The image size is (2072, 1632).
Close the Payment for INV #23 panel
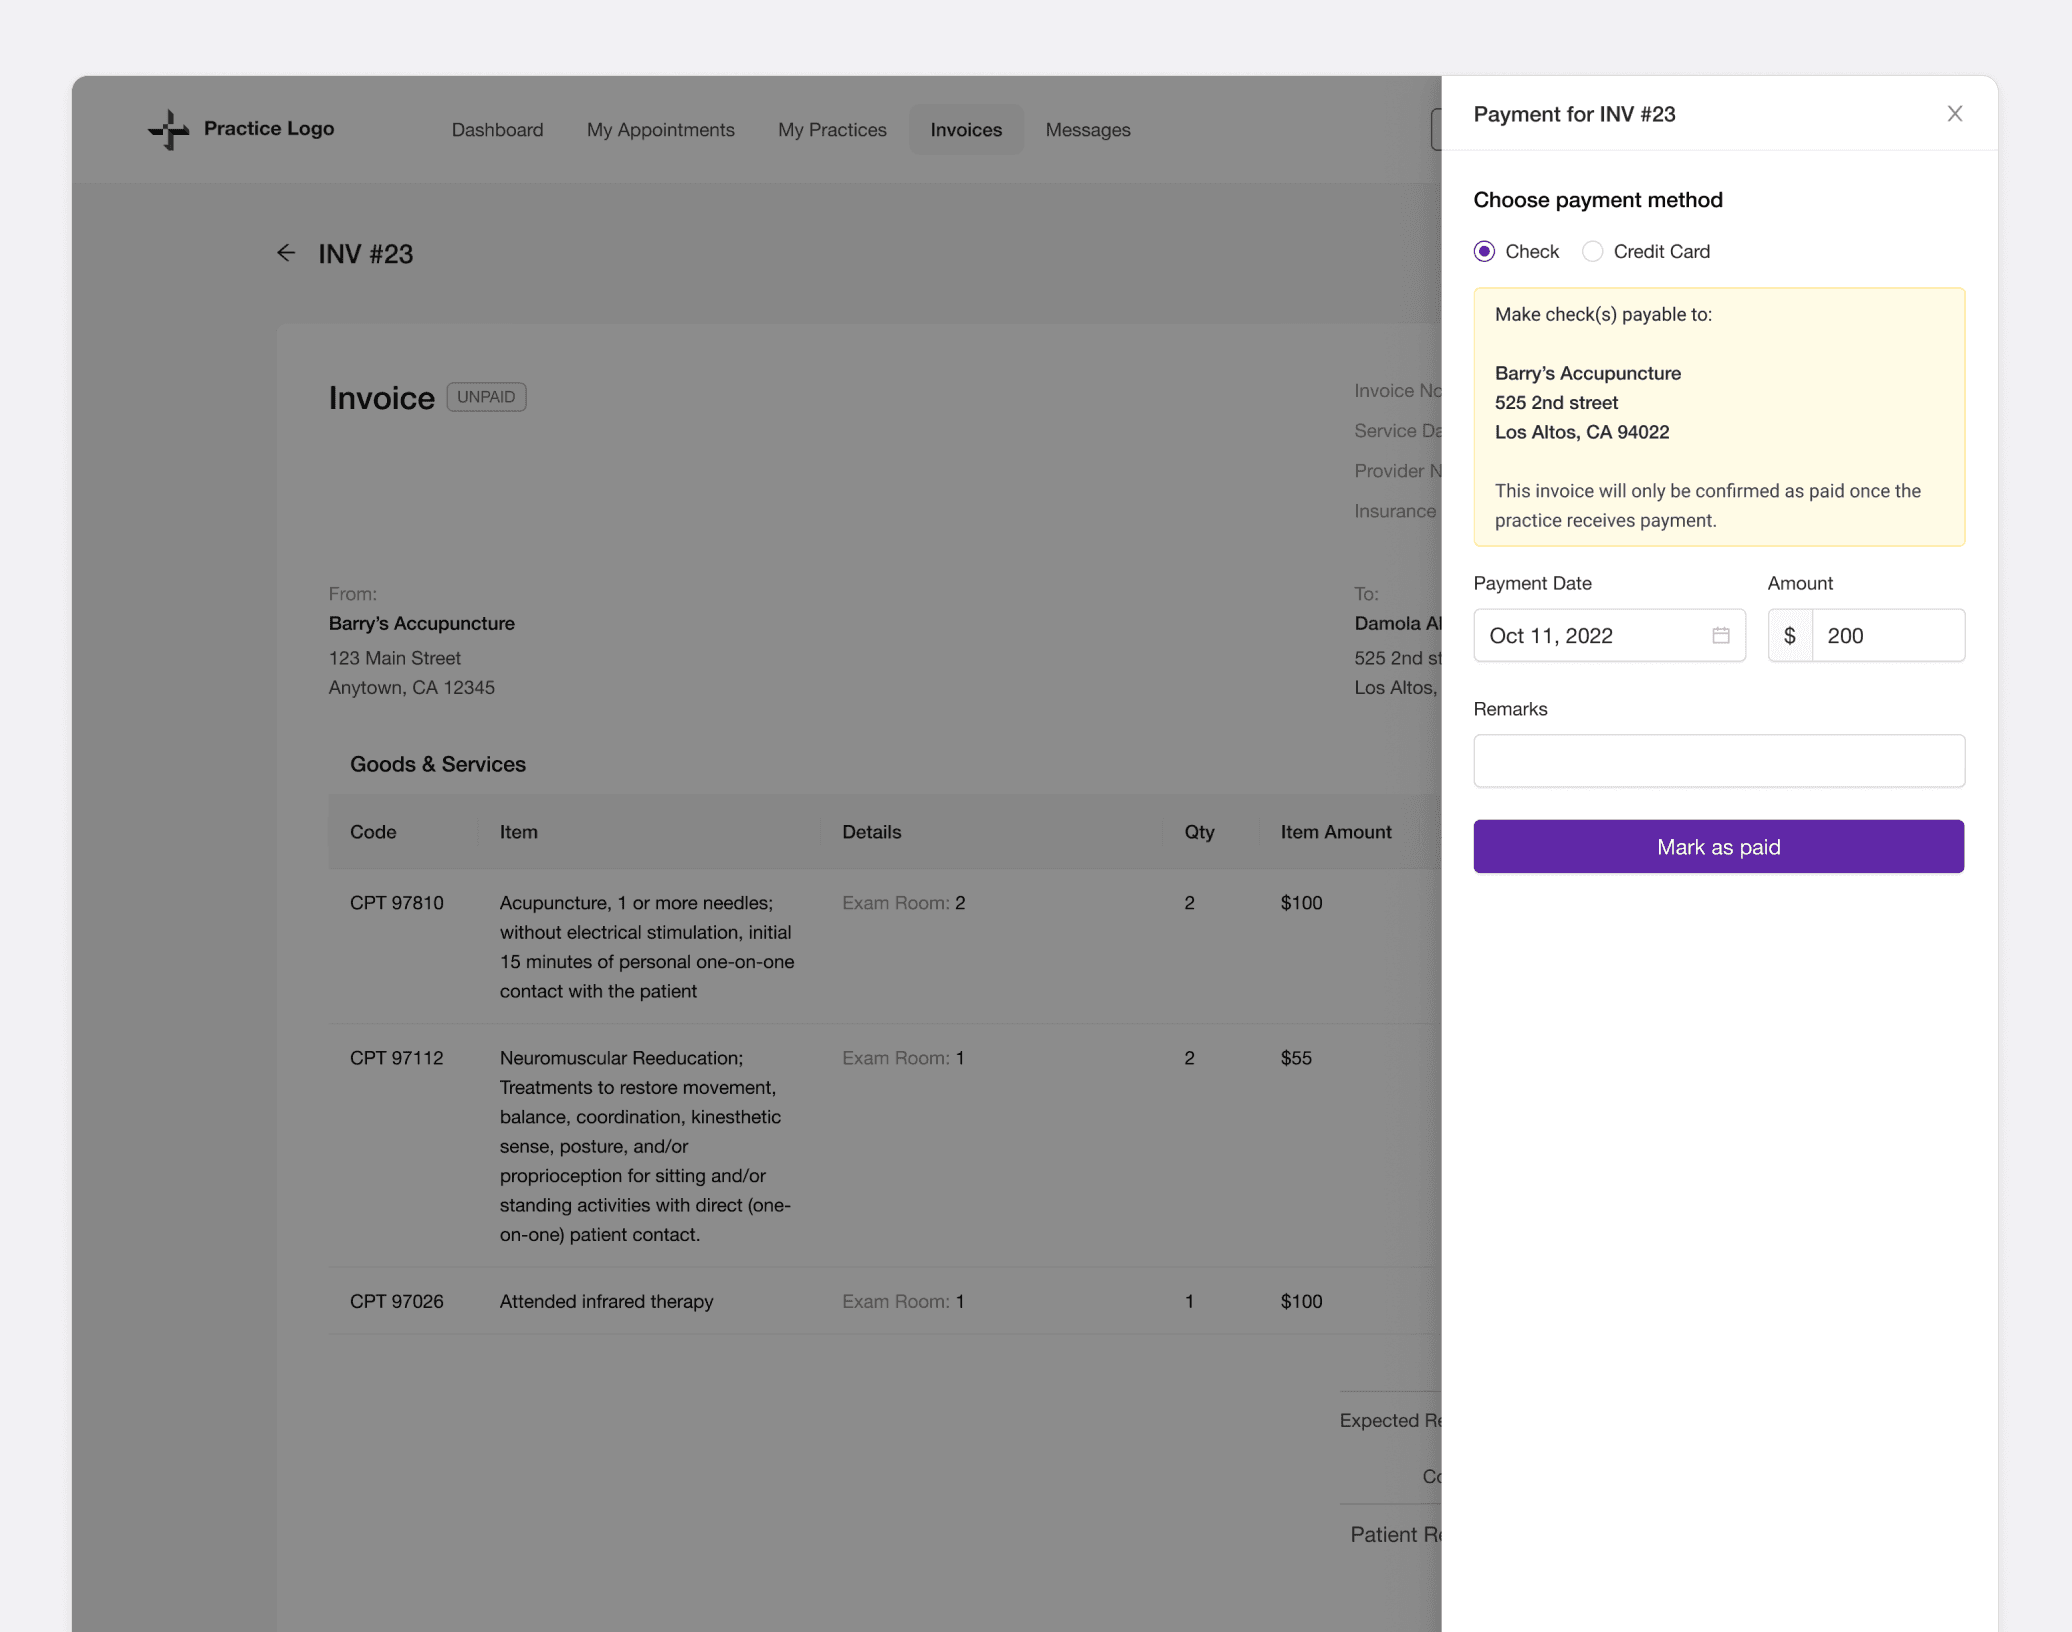[x=1954, y=114]
